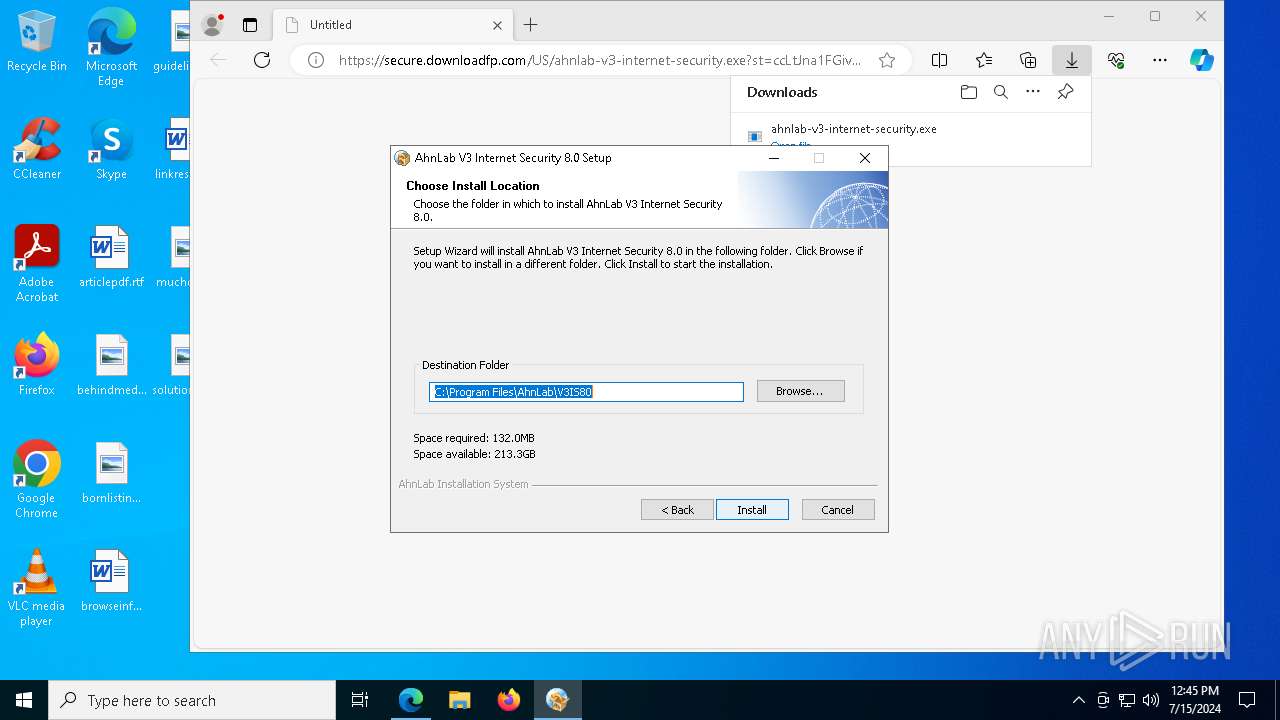This screenshot has height=720, width=1280.
Task: Click taskbar search box
Action: pos(192,700)
